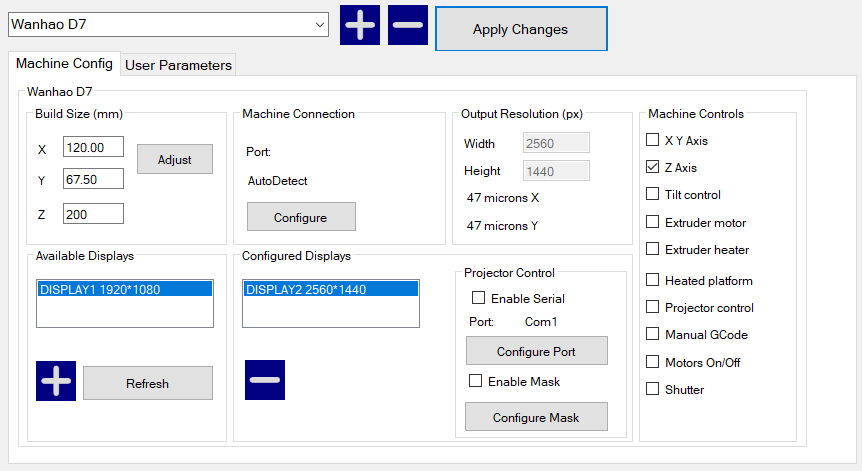The image size is (862, 471).
Task: Remove configured display using minus icon
Action: (x=265, y=380)
